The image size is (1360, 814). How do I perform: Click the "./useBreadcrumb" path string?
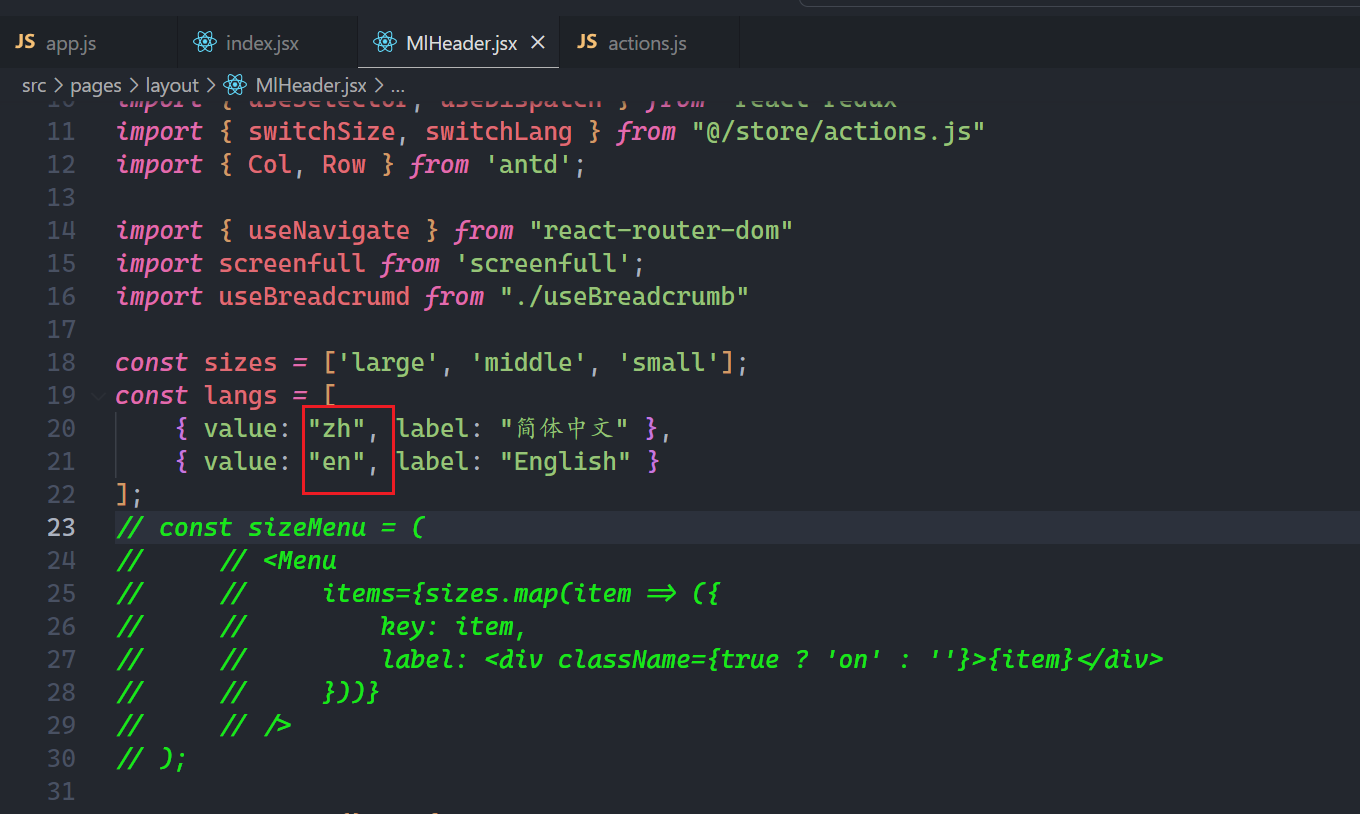[624, 296]
